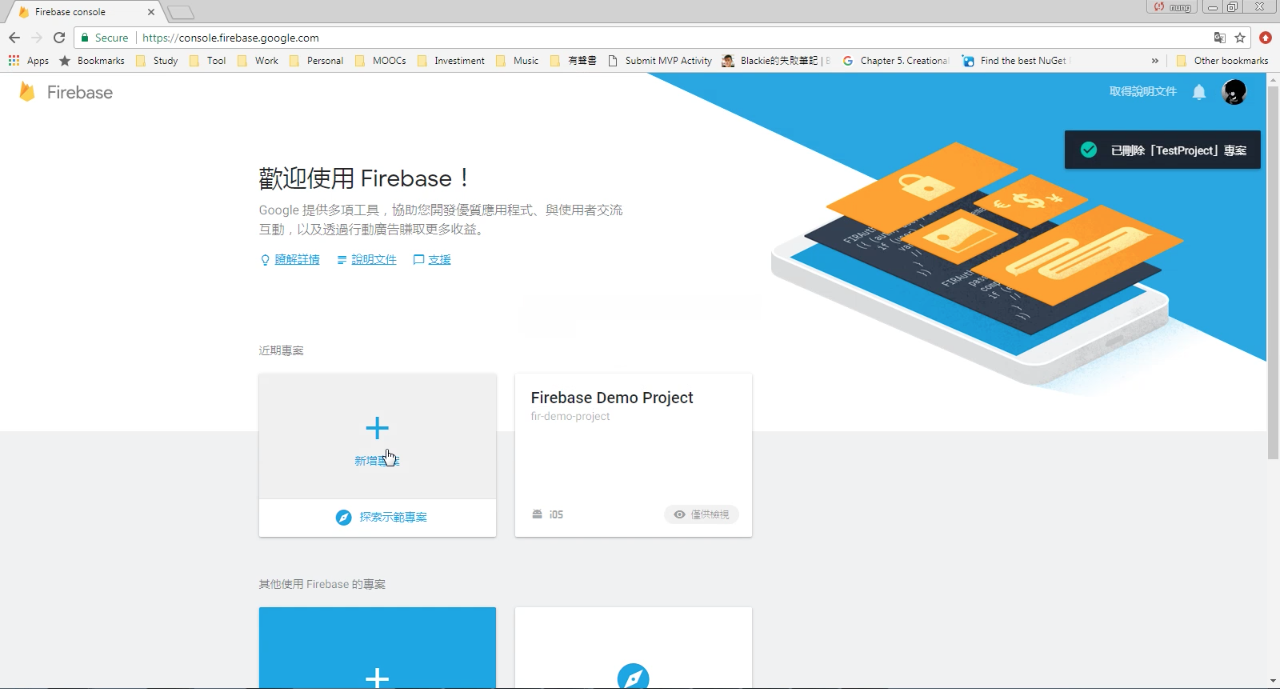Click the TestProject deleted notification toast
The width and height of the screenshot is (1280, 689).
1162,150
